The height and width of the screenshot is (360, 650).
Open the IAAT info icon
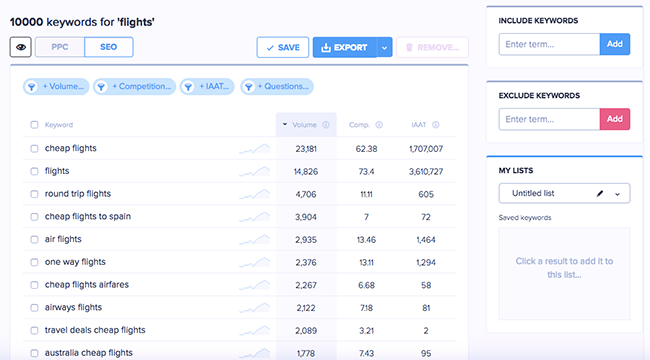(x=436, y=125)
